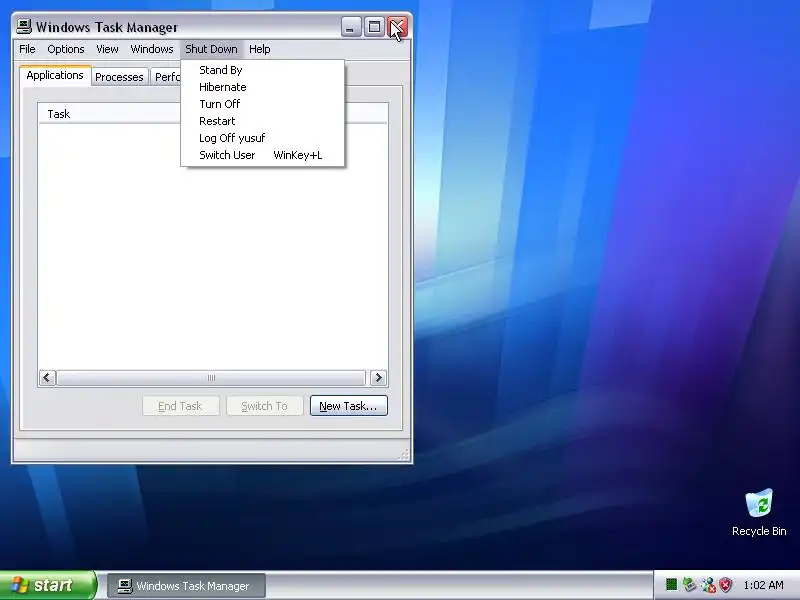The width and height of the screenshot is (800, 600).
Task: Click the red security shield tray icon
Action: [726, 585]
